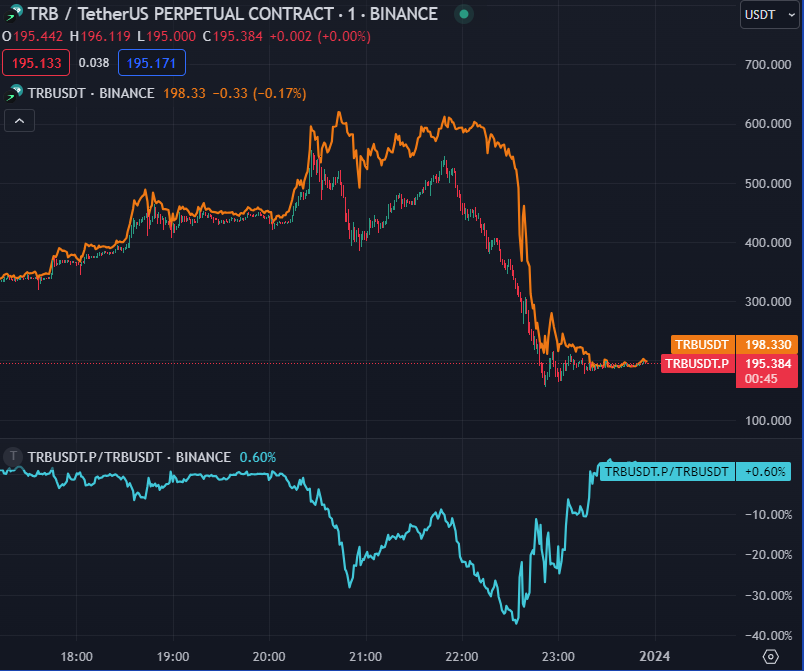
Task: Click the blue buy price 195.171 button
Action: point(152,63)
